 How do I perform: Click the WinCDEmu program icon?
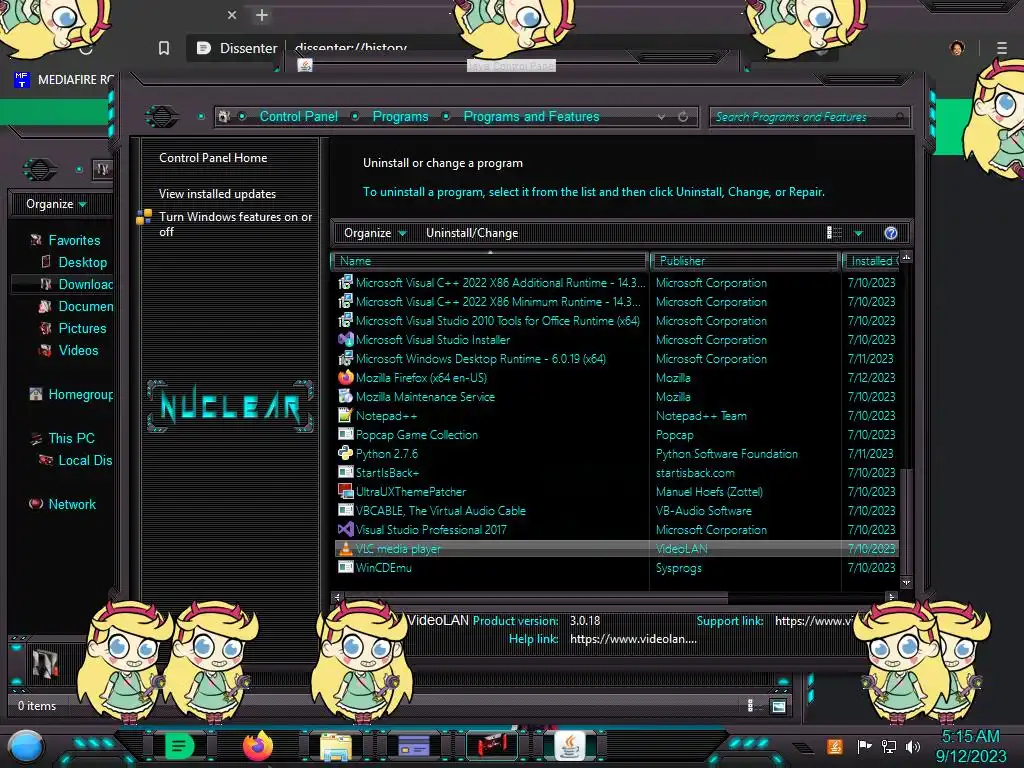pos(345,568)
